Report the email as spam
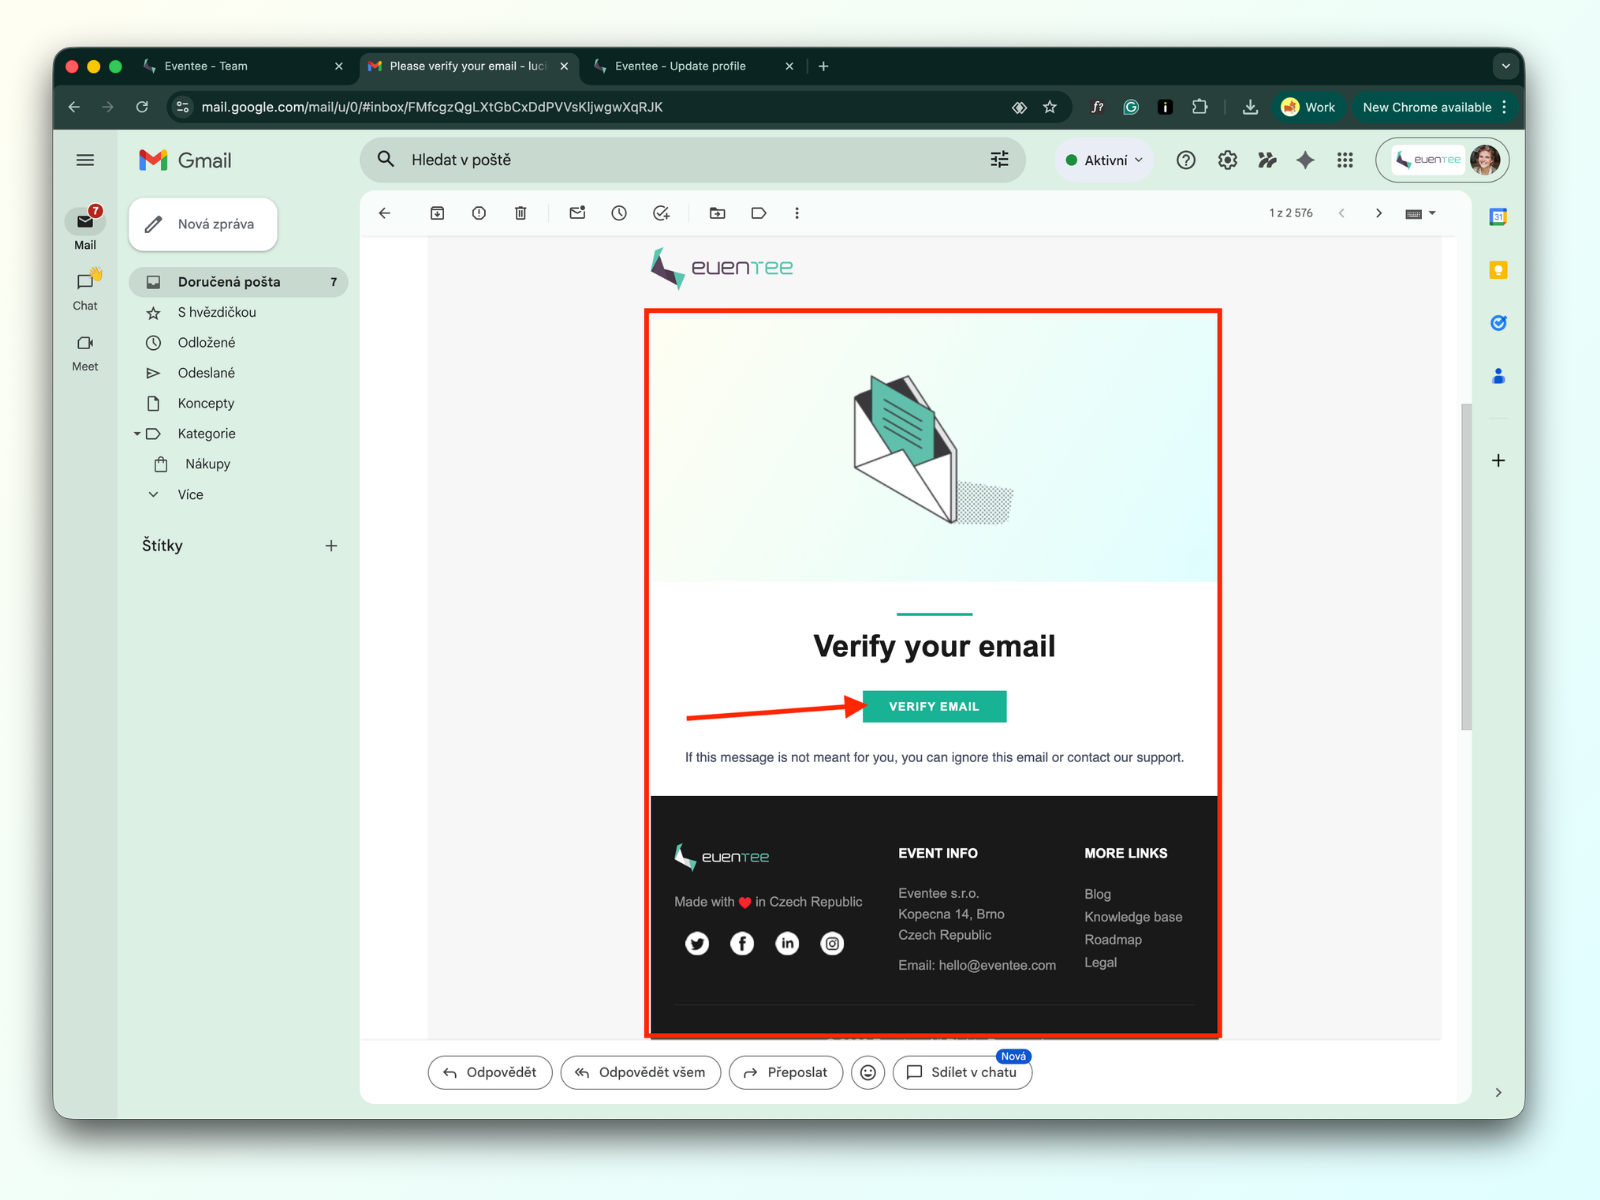 [x=479, y=213]
